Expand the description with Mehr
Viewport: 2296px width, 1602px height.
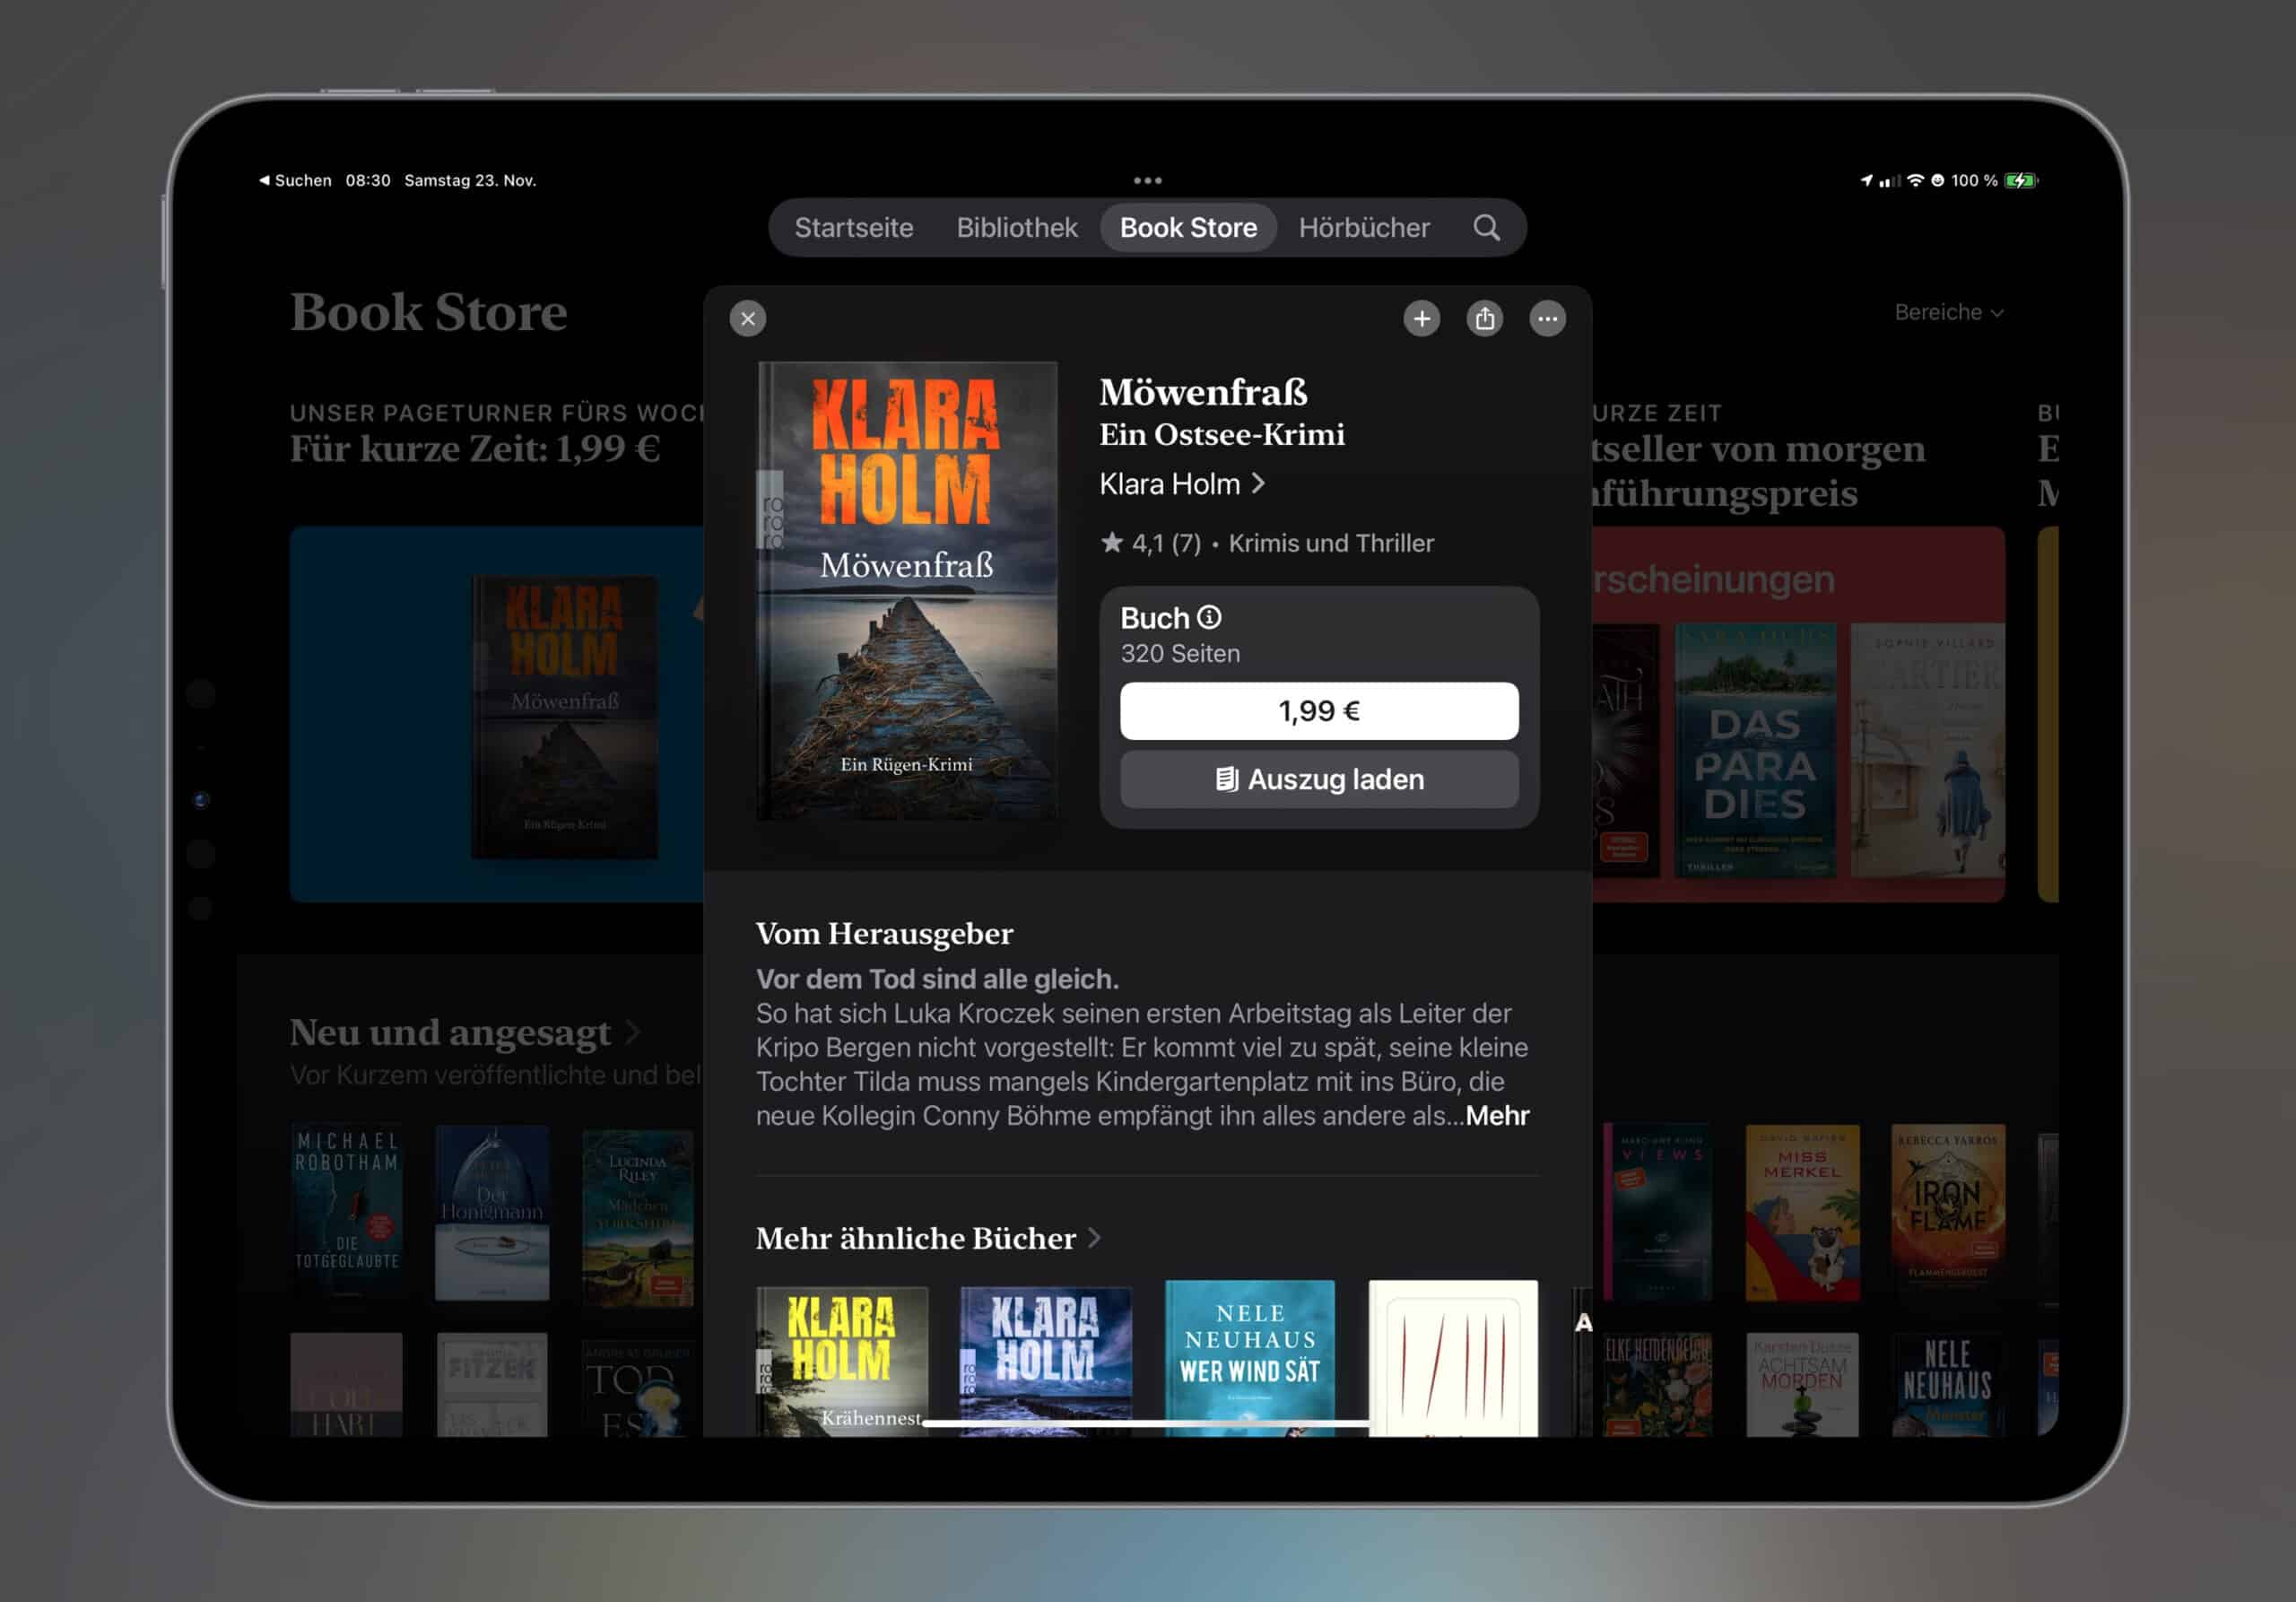tap(1497, 1115)
